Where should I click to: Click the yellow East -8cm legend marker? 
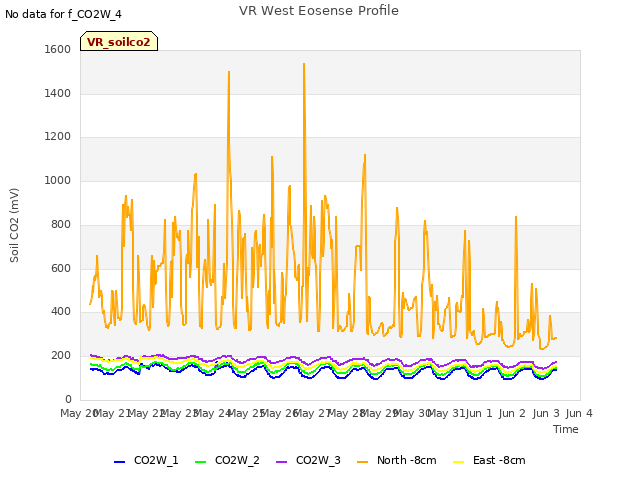(x=458, y=462)
